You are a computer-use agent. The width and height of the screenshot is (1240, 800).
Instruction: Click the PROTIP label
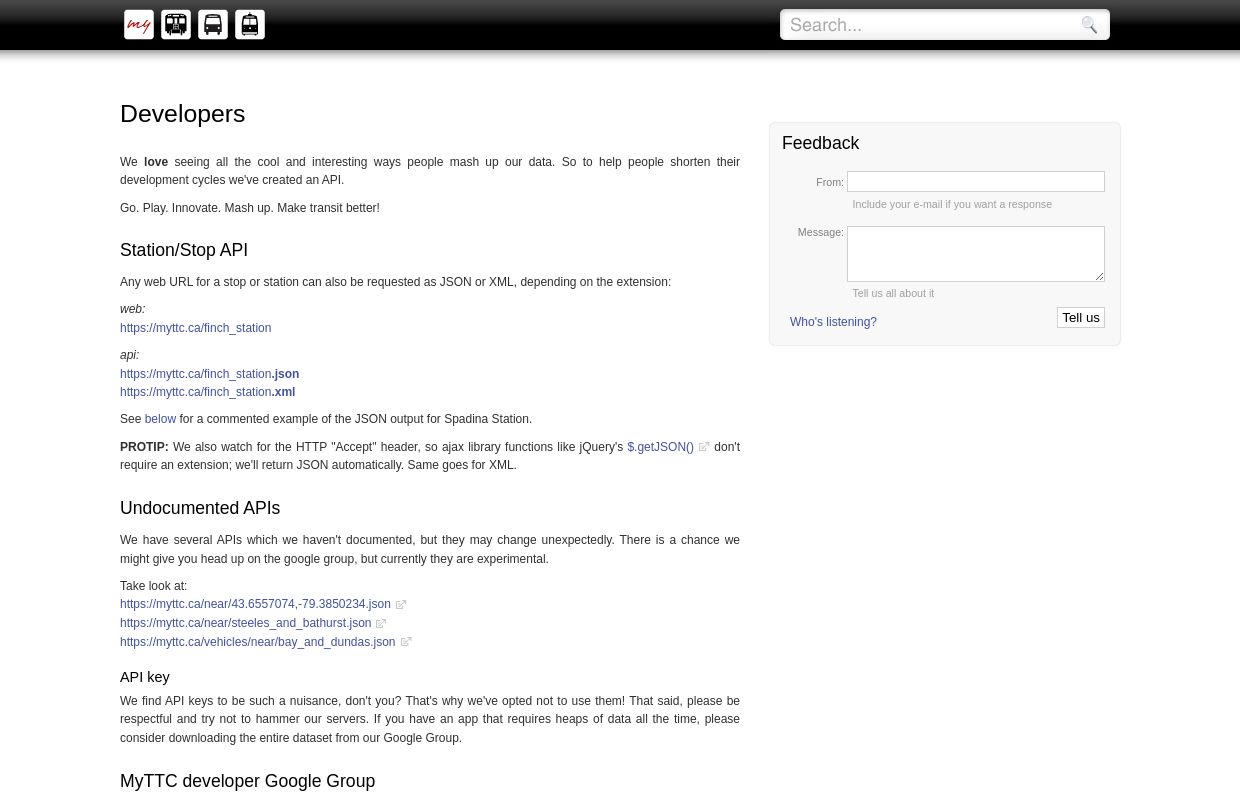coord(144,447)
